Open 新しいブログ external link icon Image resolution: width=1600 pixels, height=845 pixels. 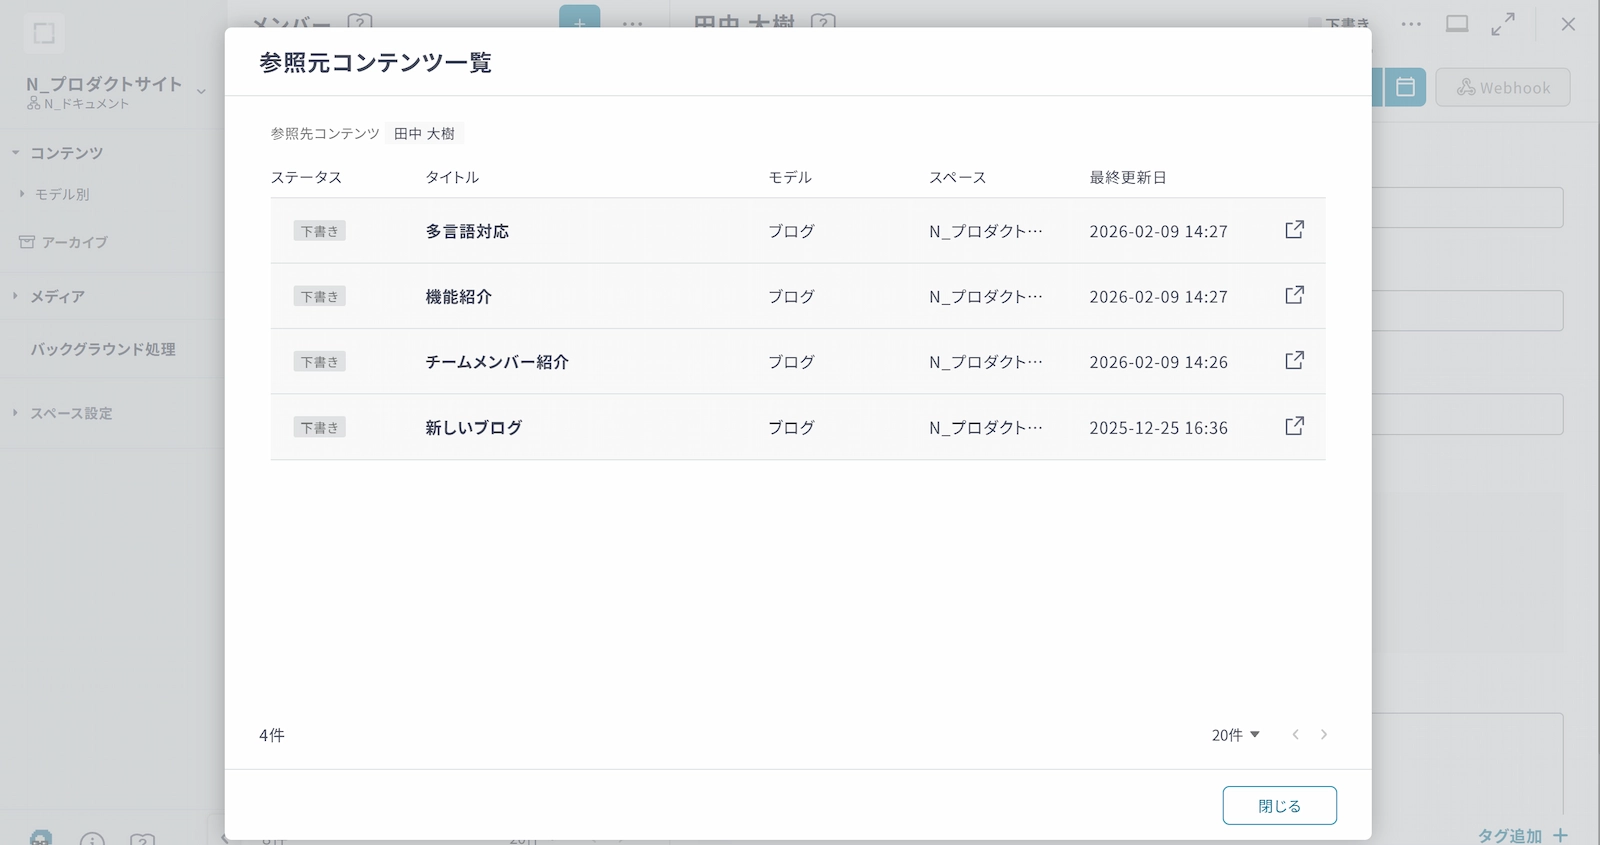(x=1294, y=426)
